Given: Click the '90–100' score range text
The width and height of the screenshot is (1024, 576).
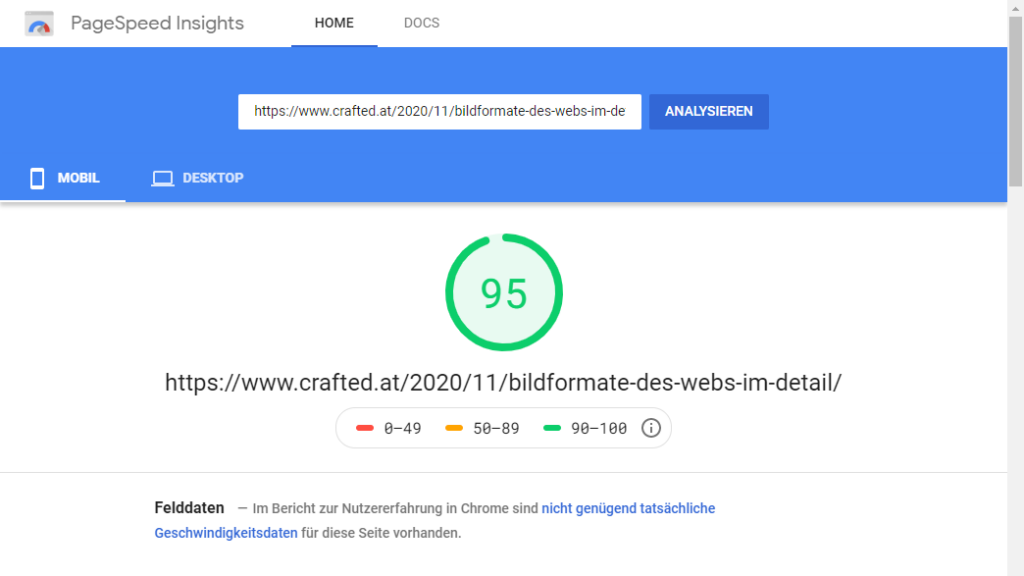Looking at the screenshot, I should pyautogui.click(x=599, y=428).
